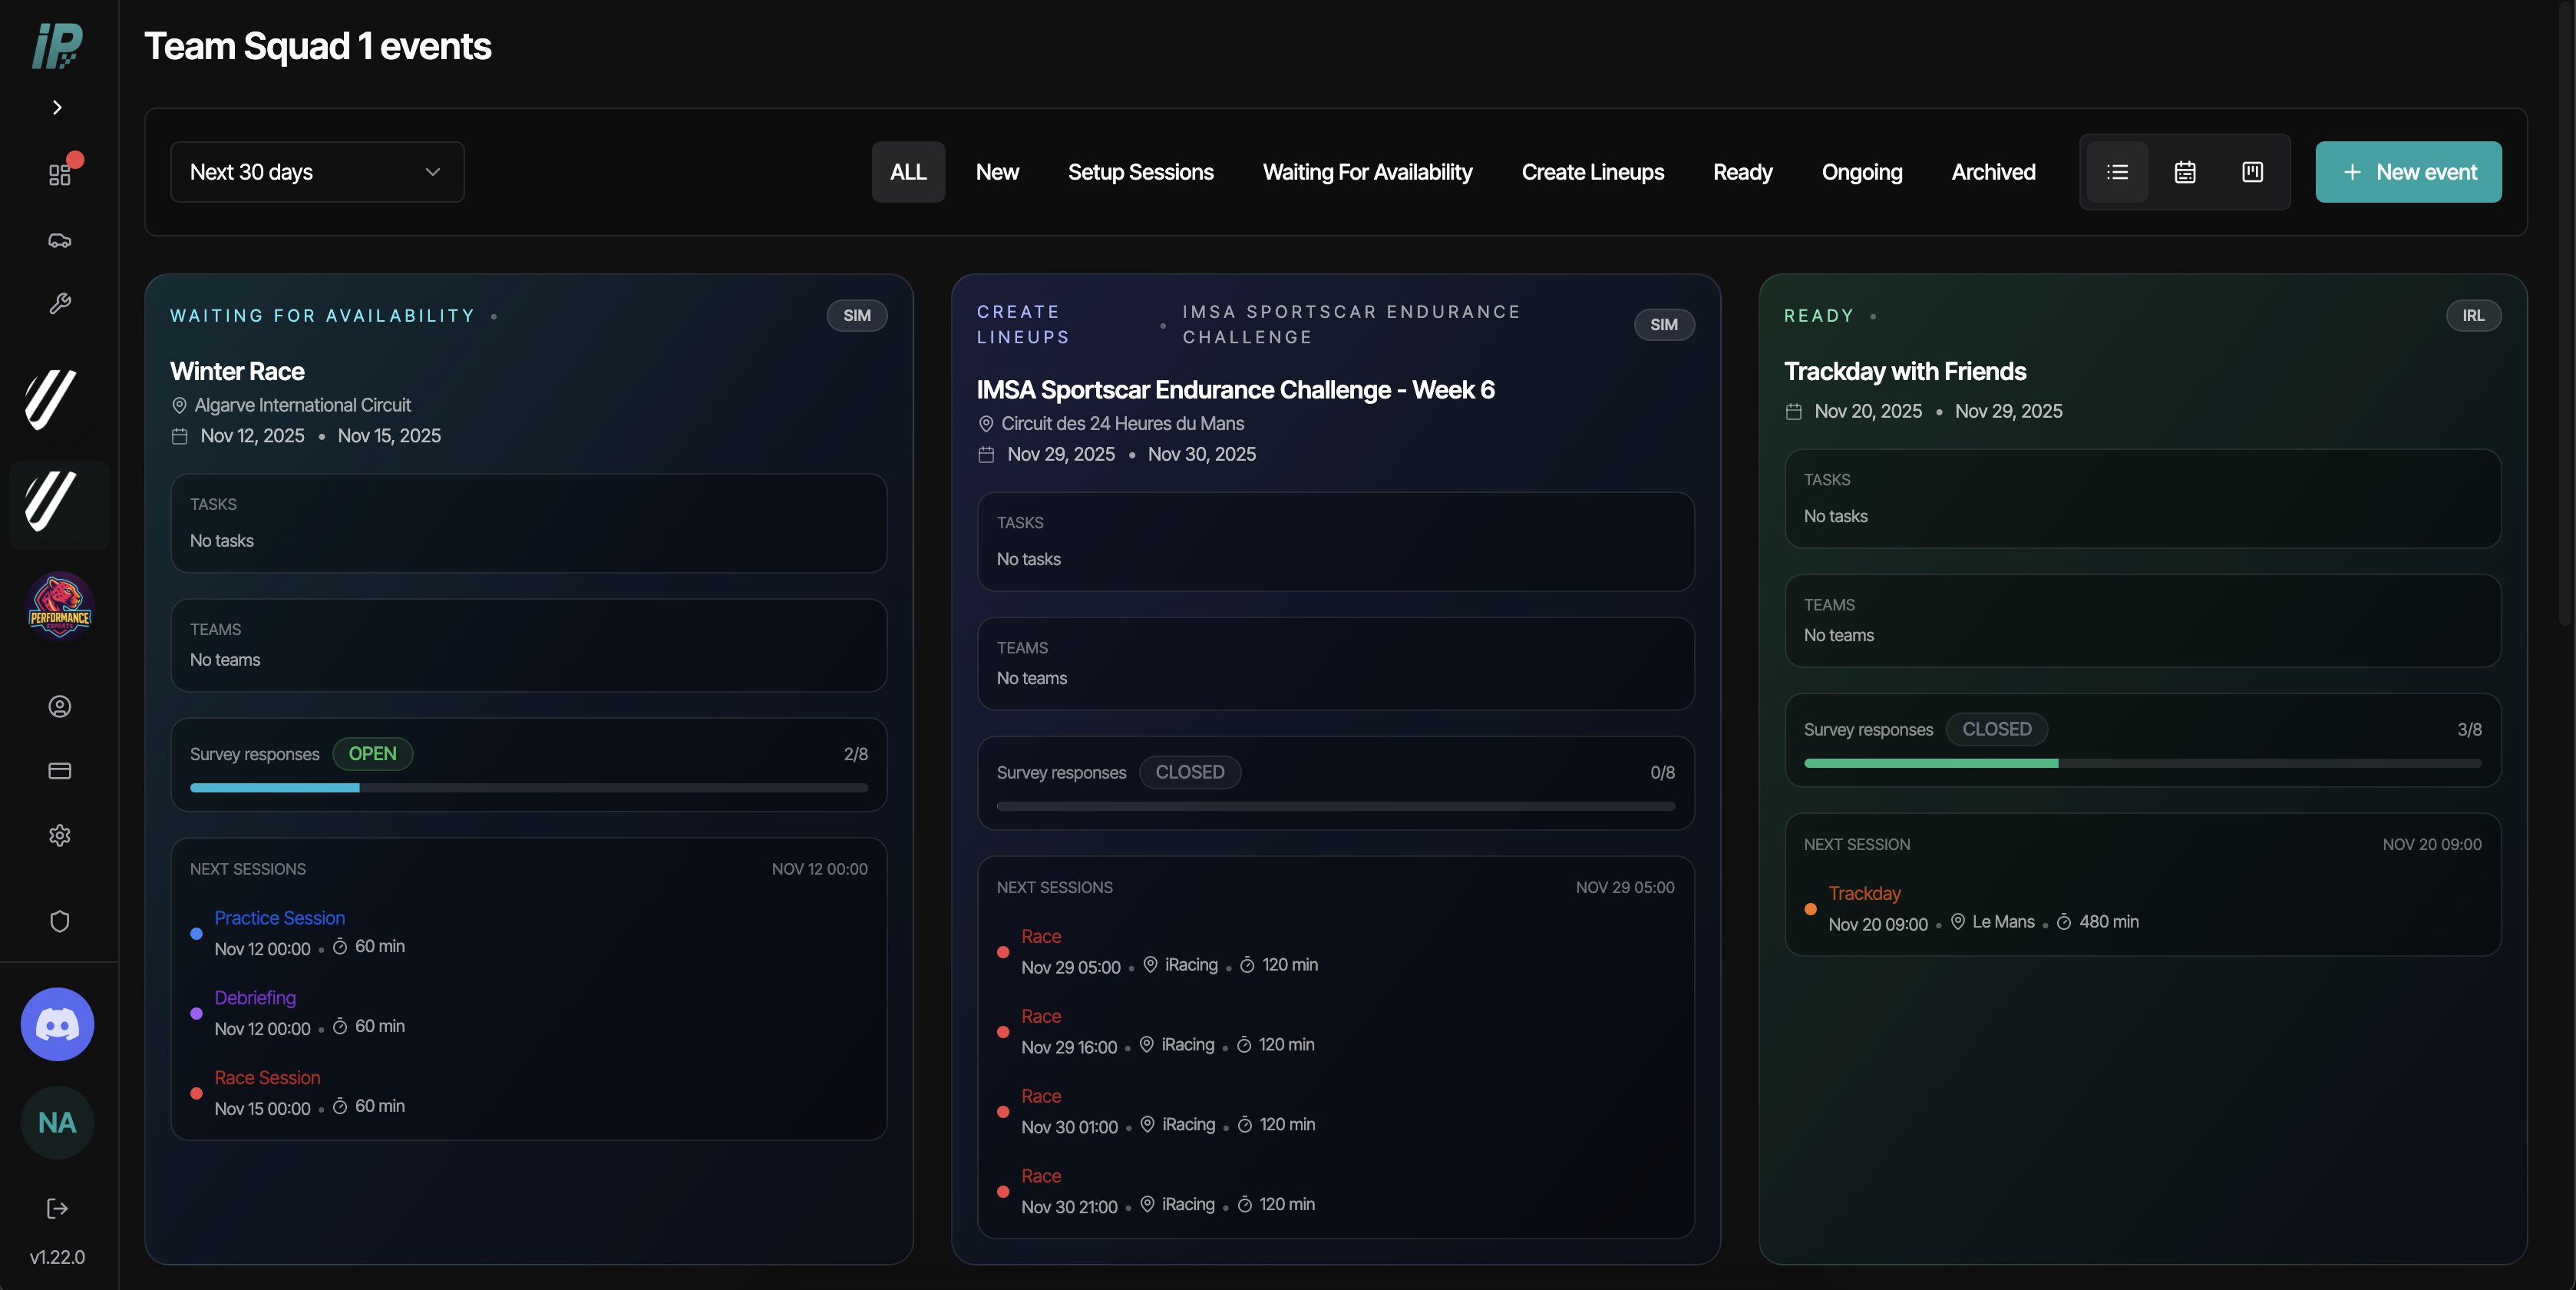Image resolution: width=2576 pixels, height=1290 pixels.
Task: Click the Discord button
Action: click(58, 1024)
